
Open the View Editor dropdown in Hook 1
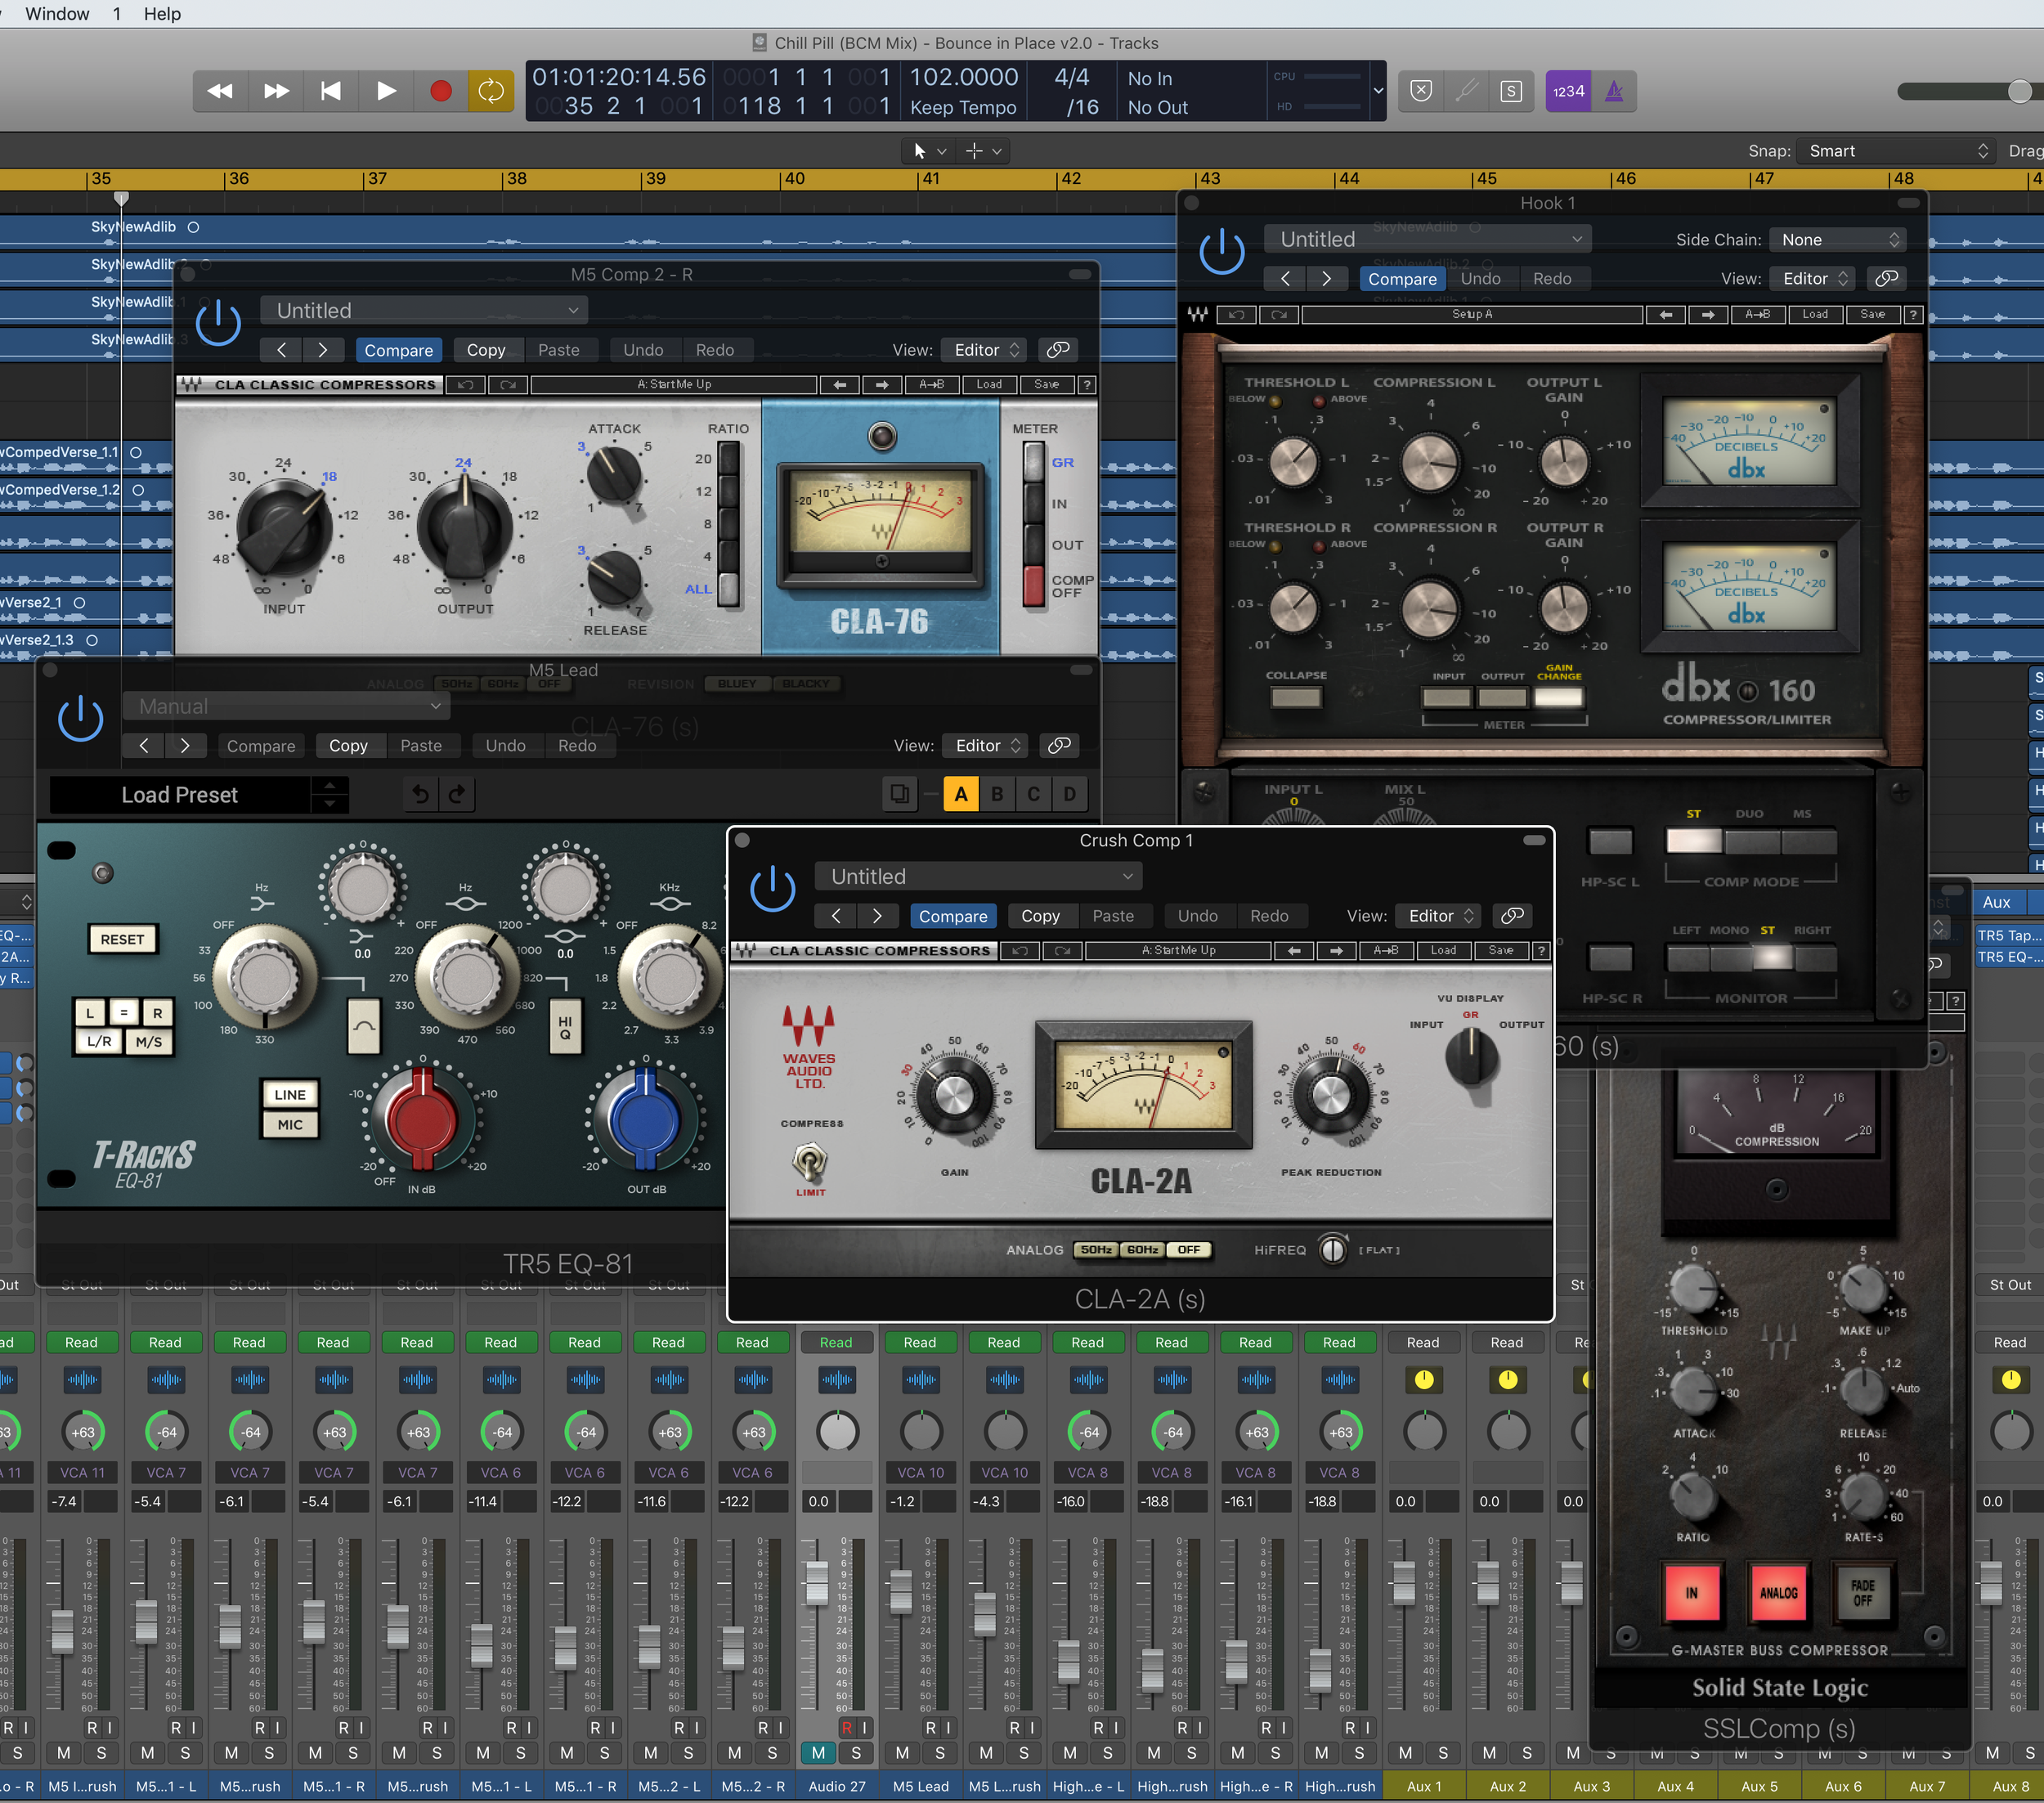pos(1813,279)
